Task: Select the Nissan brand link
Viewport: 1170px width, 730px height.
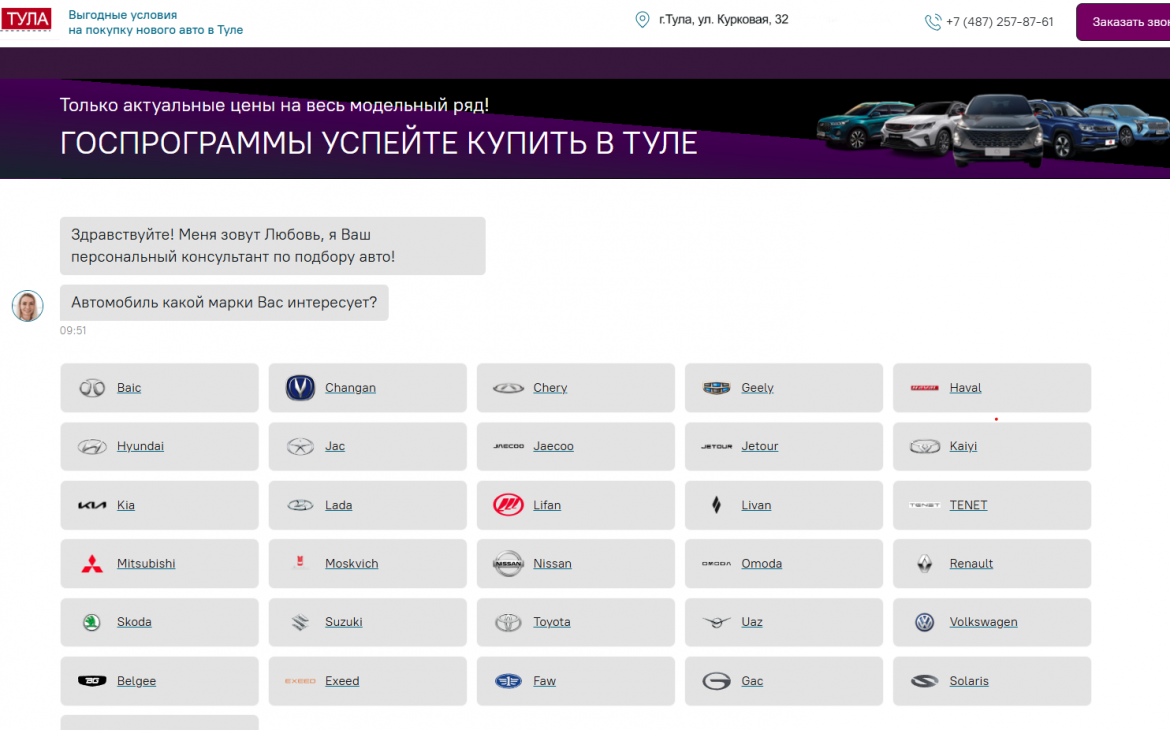Action: click(x=552, y=564)
